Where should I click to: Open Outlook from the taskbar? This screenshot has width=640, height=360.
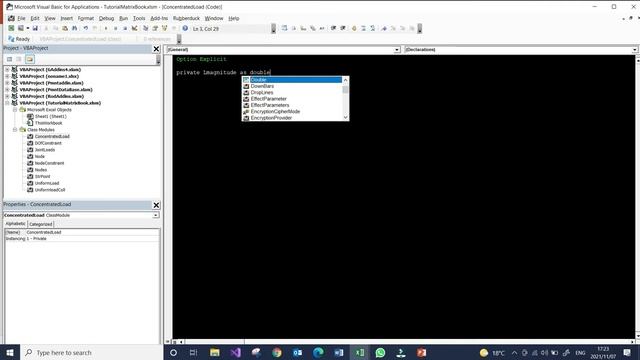click(298, 352)
